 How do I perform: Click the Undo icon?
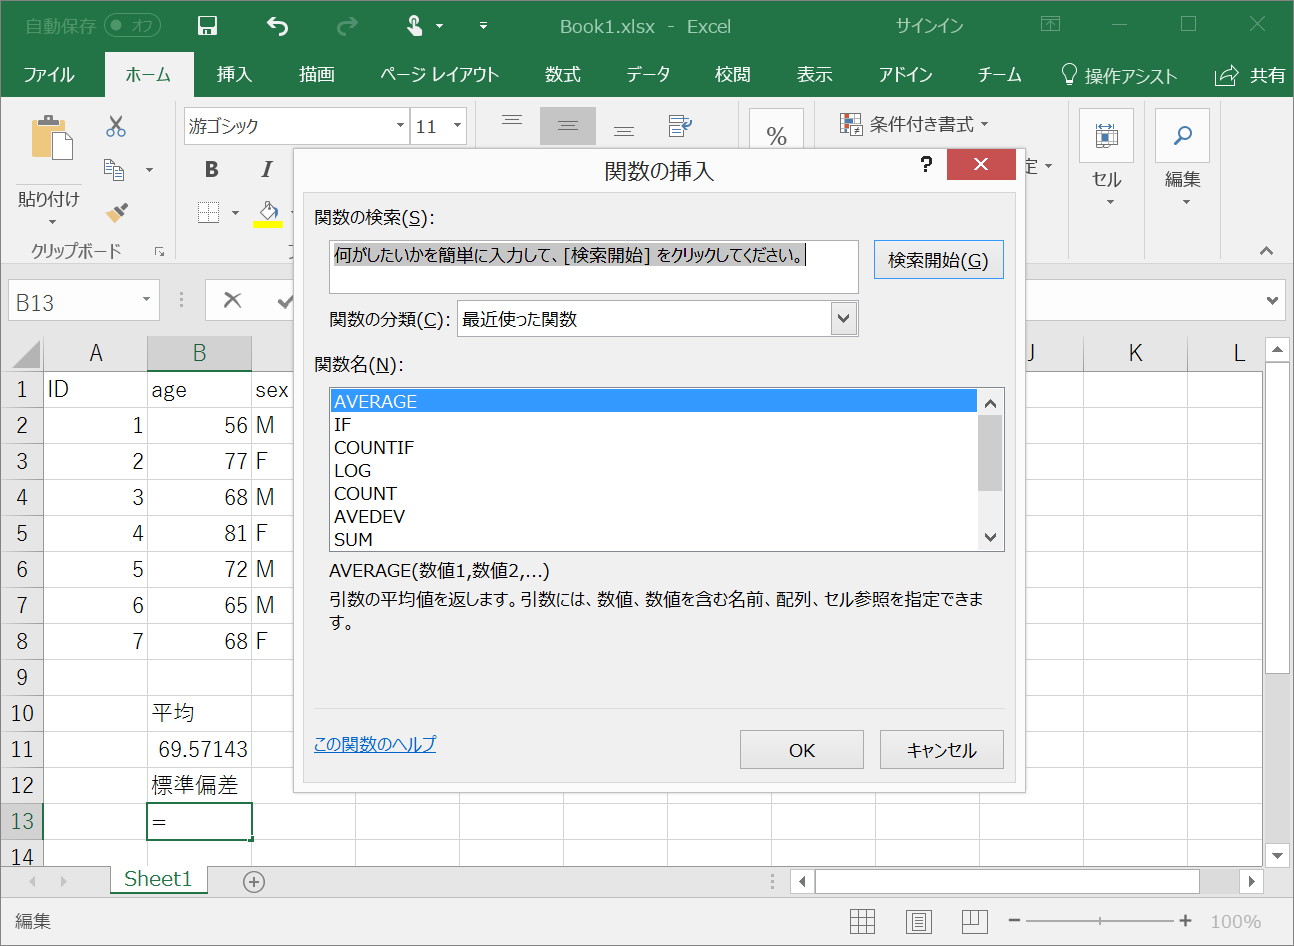point(276,26)
